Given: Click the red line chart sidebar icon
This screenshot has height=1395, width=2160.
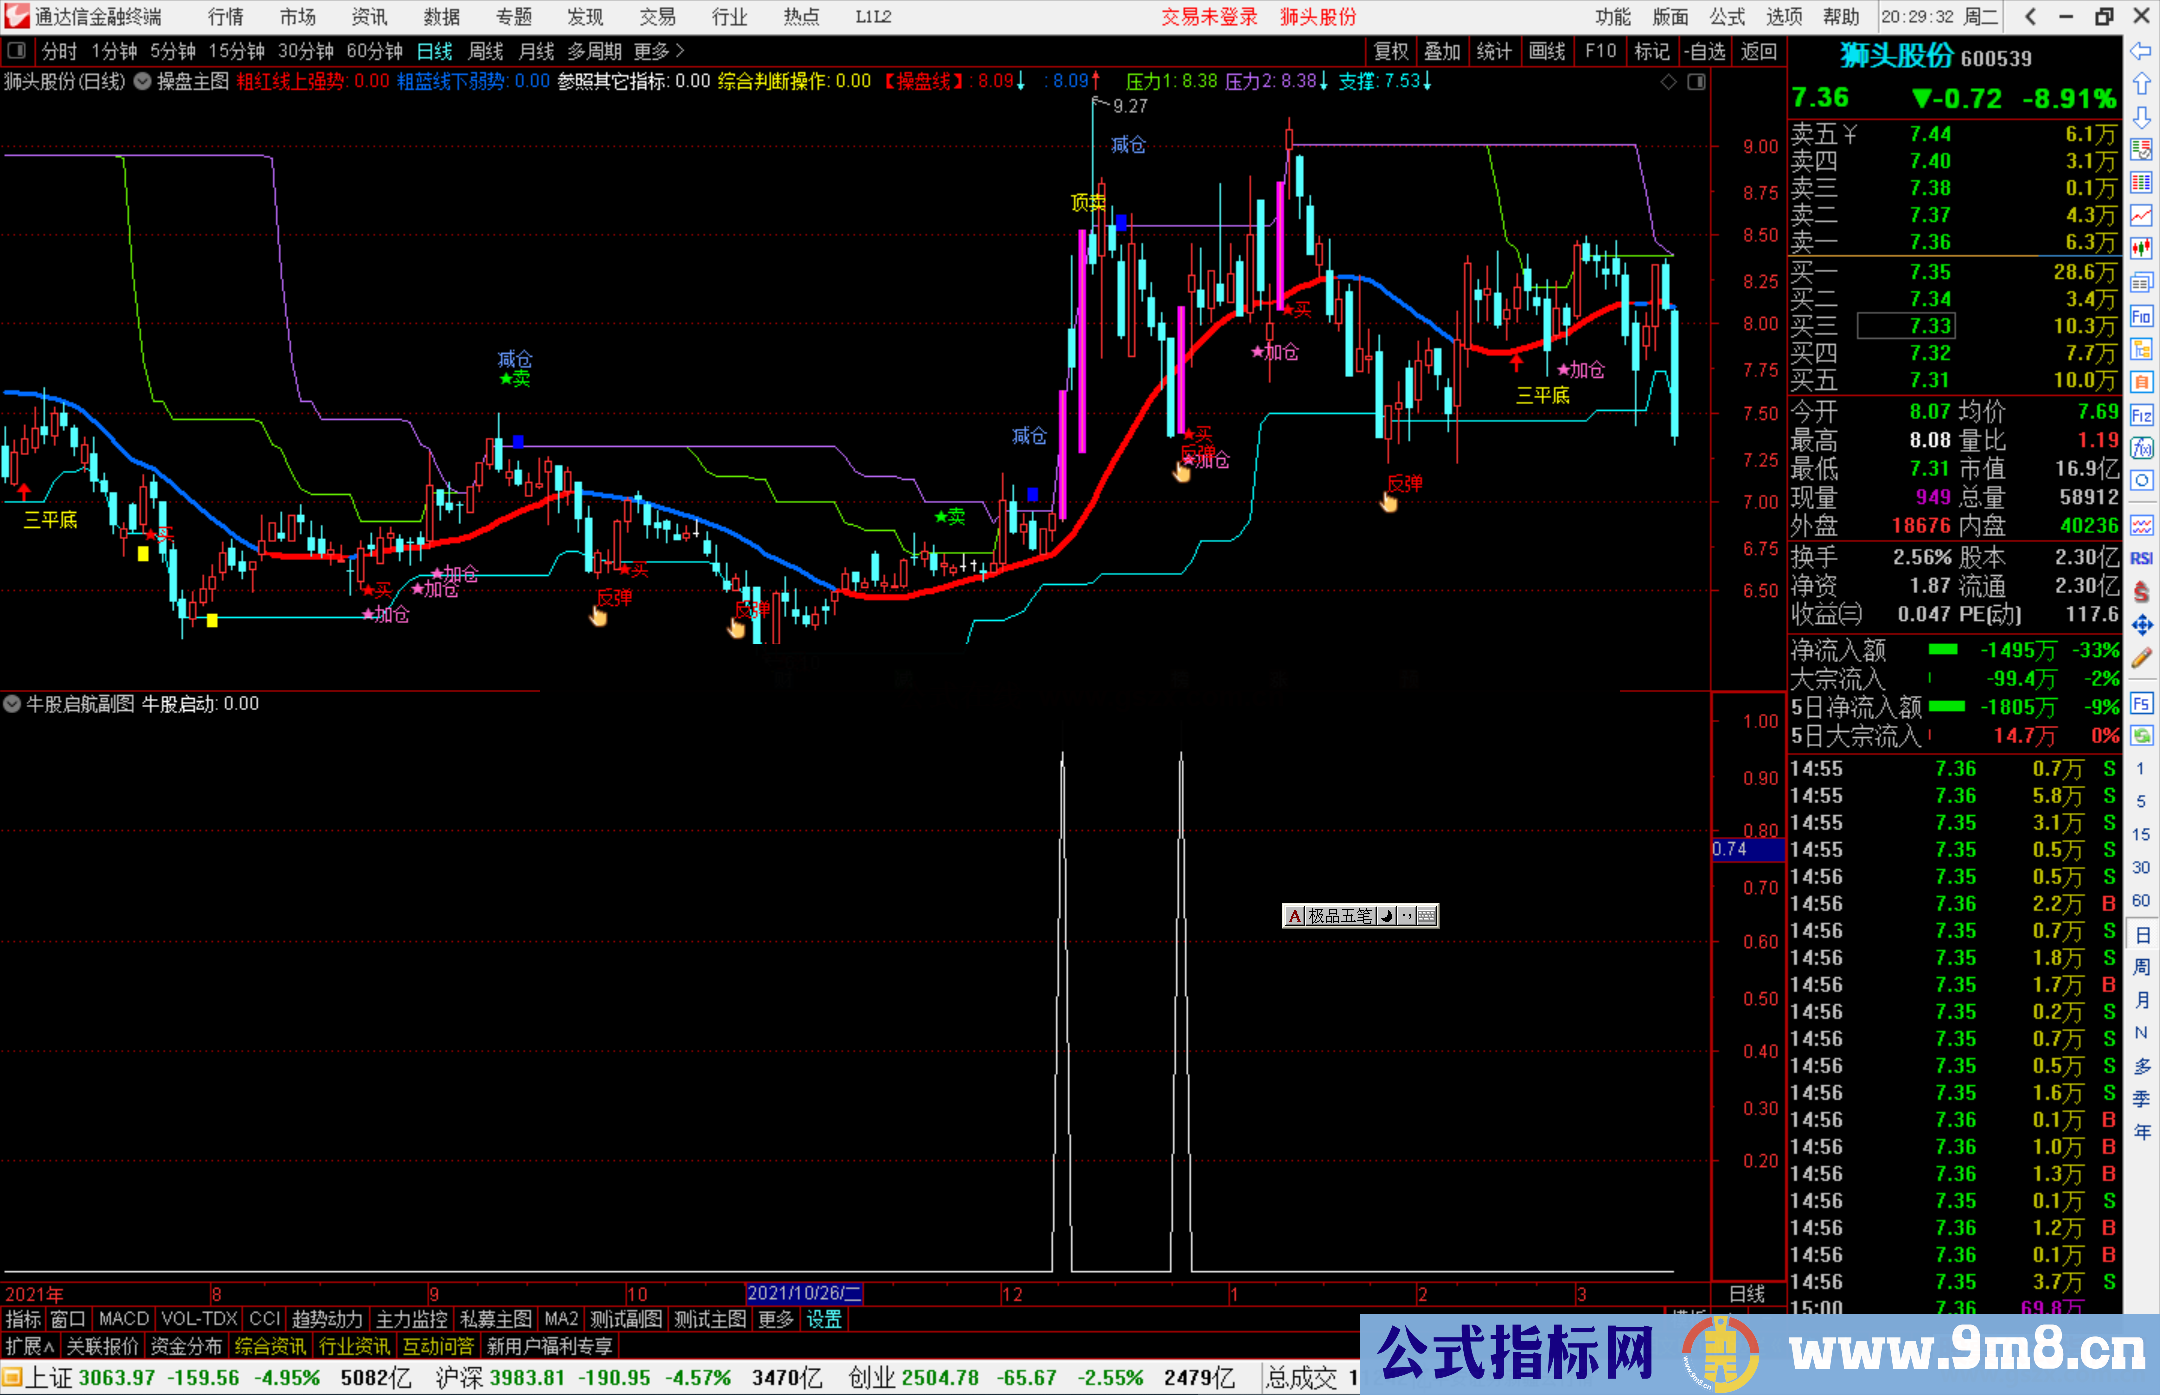Looking at the screenshot, I should coord(2141,215).
